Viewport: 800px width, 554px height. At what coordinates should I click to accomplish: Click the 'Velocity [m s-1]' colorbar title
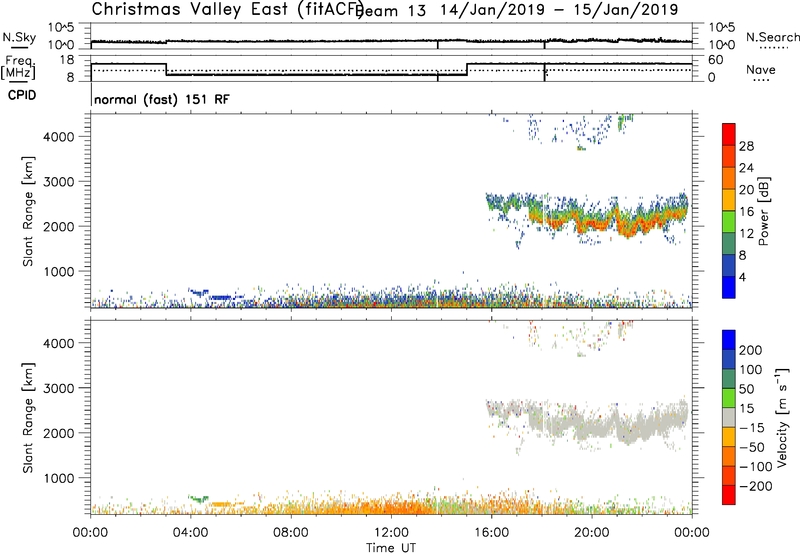[x=781, y=417]
